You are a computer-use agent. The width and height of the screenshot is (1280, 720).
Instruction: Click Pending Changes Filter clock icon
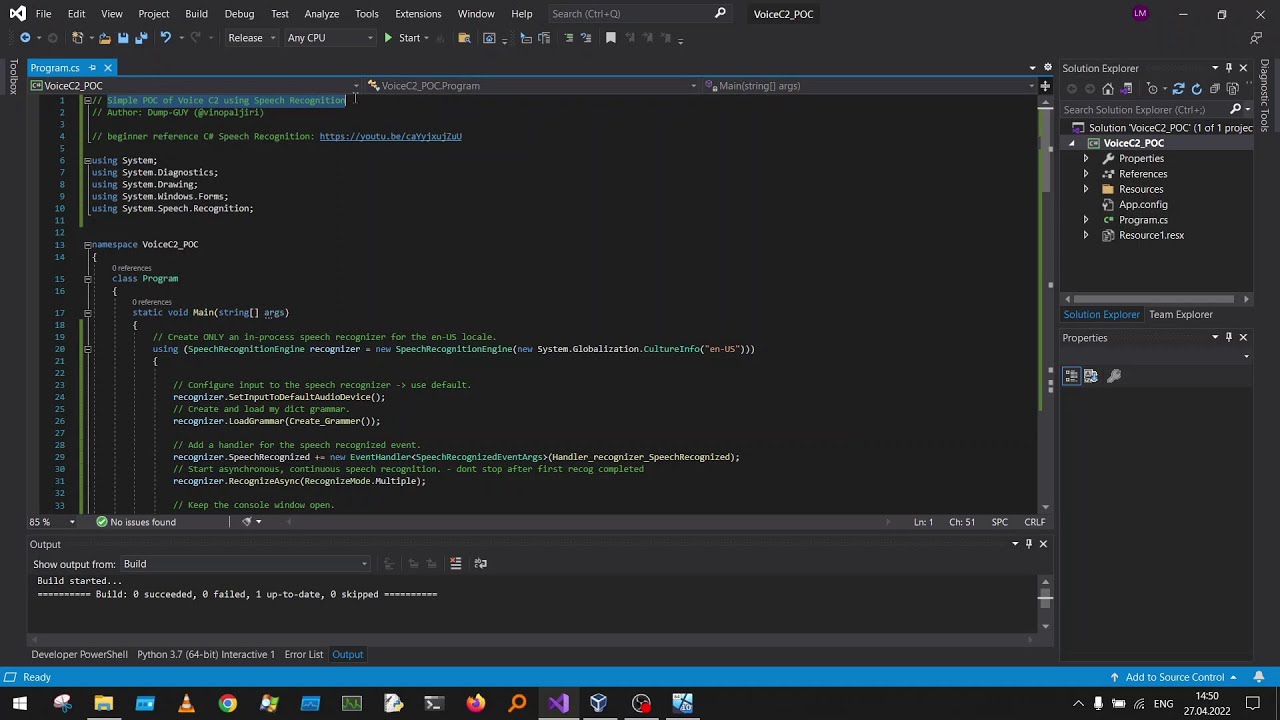pos(1152,89)
